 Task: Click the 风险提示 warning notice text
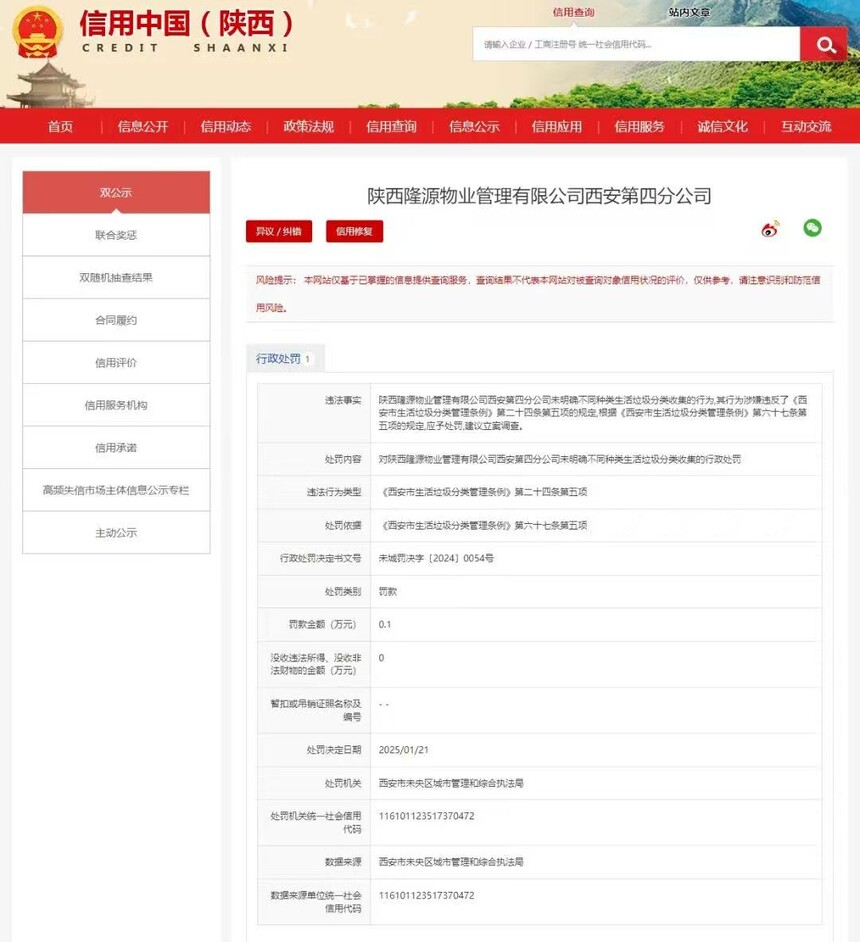pos(538,294)
